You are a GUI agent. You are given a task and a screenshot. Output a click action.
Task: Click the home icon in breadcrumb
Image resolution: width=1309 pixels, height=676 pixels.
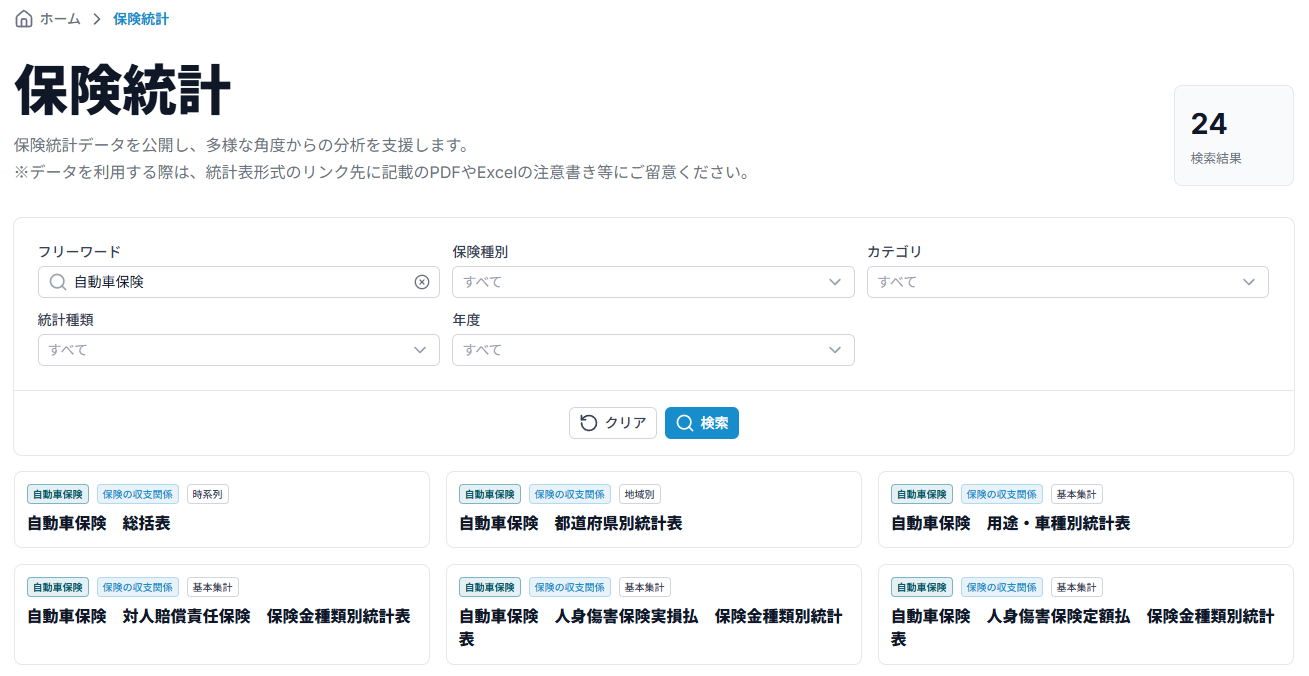(24, 19)
